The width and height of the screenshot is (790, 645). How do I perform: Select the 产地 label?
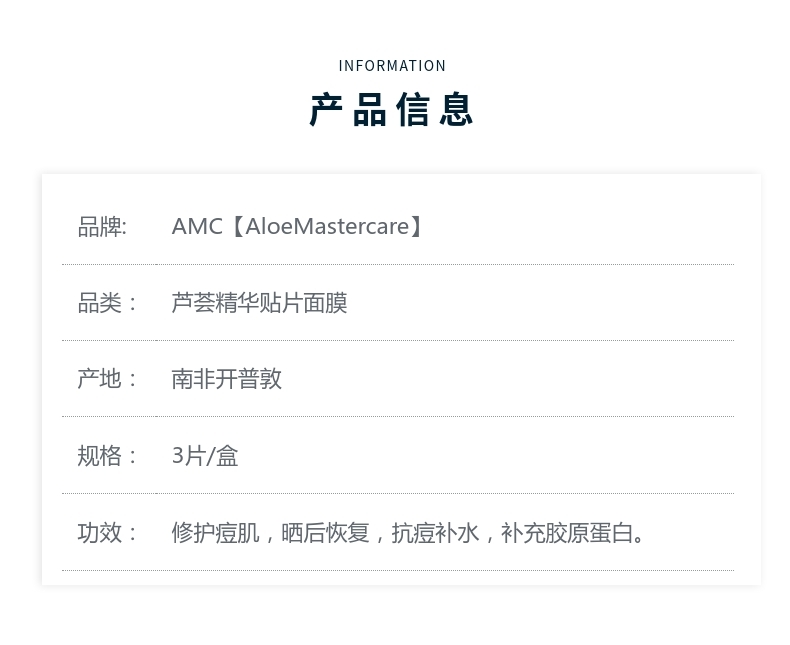[102, 379]
